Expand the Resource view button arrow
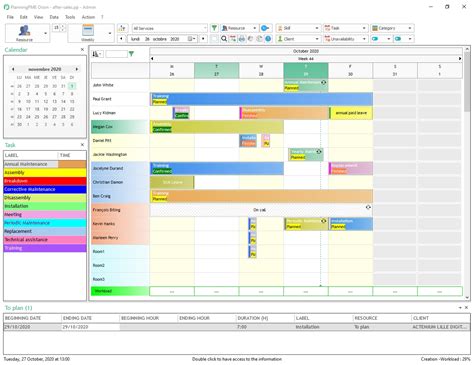Screen dimensions: 474x365 click(x=46, y=33)
